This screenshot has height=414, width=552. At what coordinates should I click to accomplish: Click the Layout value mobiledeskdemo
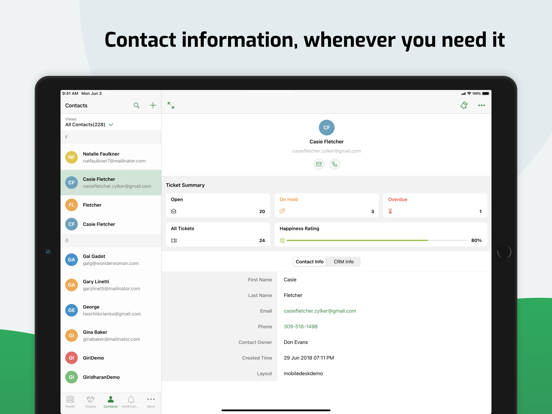(x=303, y=374)
